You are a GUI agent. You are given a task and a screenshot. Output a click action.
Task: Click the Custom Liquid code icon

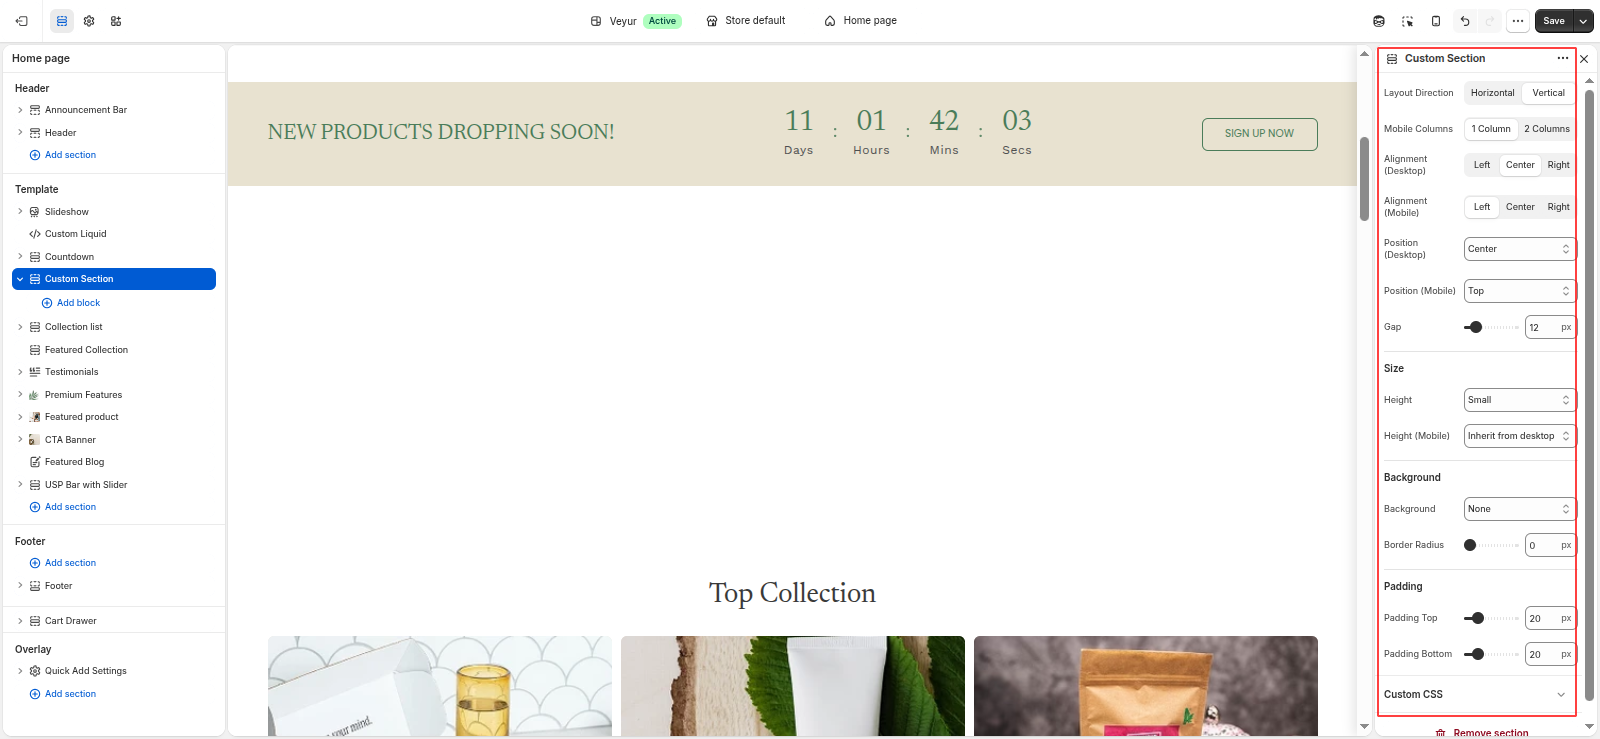coord(35,234)
